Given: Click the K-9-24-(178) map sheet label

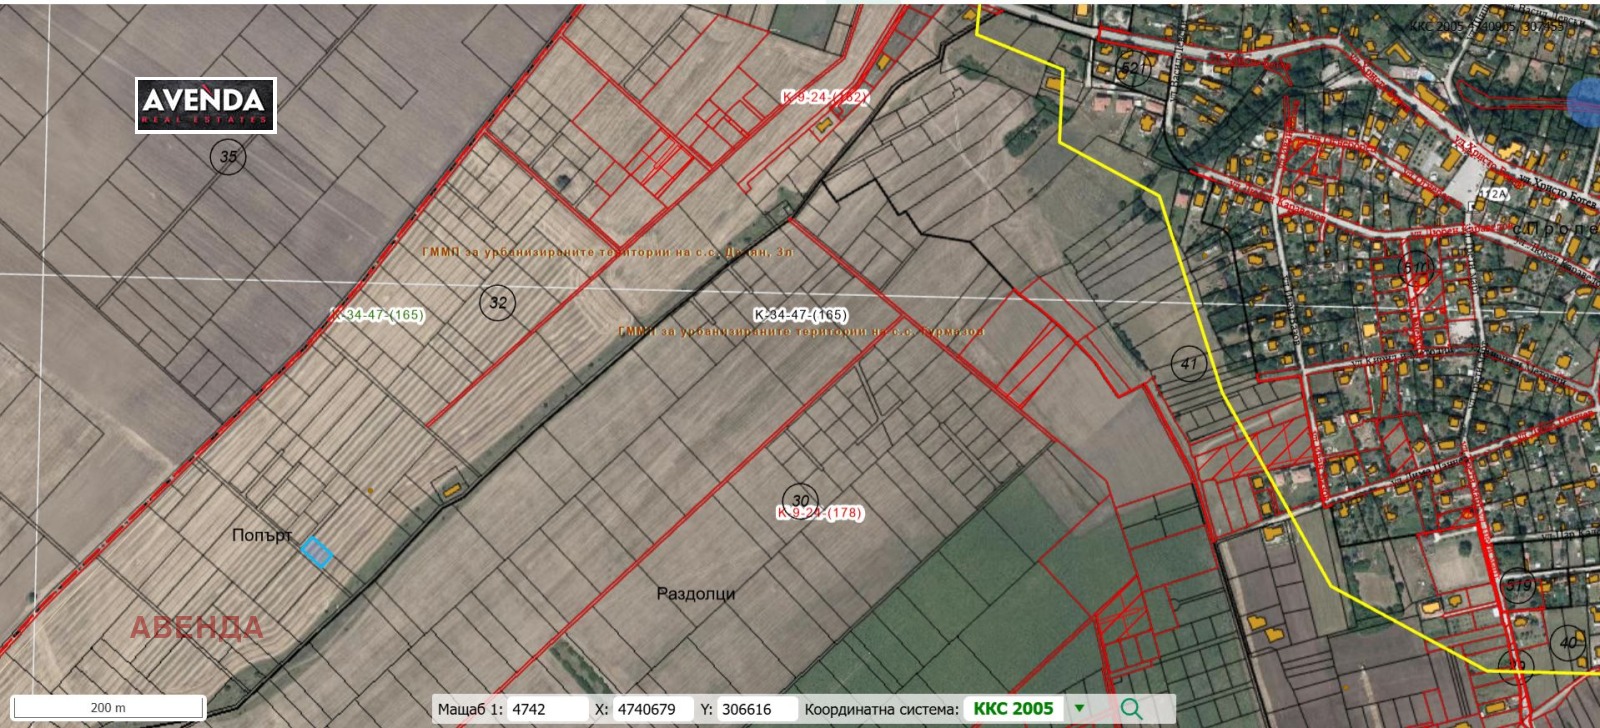Looking at the screenshot, I should (x=820, y=513).
